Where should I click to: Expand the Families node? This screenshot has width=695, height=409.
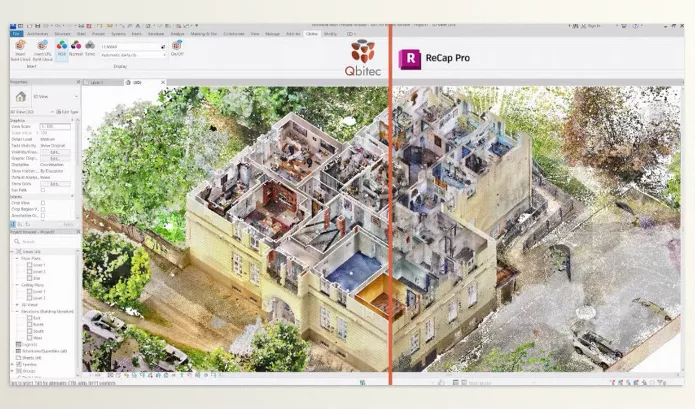[x=12, y=364]
